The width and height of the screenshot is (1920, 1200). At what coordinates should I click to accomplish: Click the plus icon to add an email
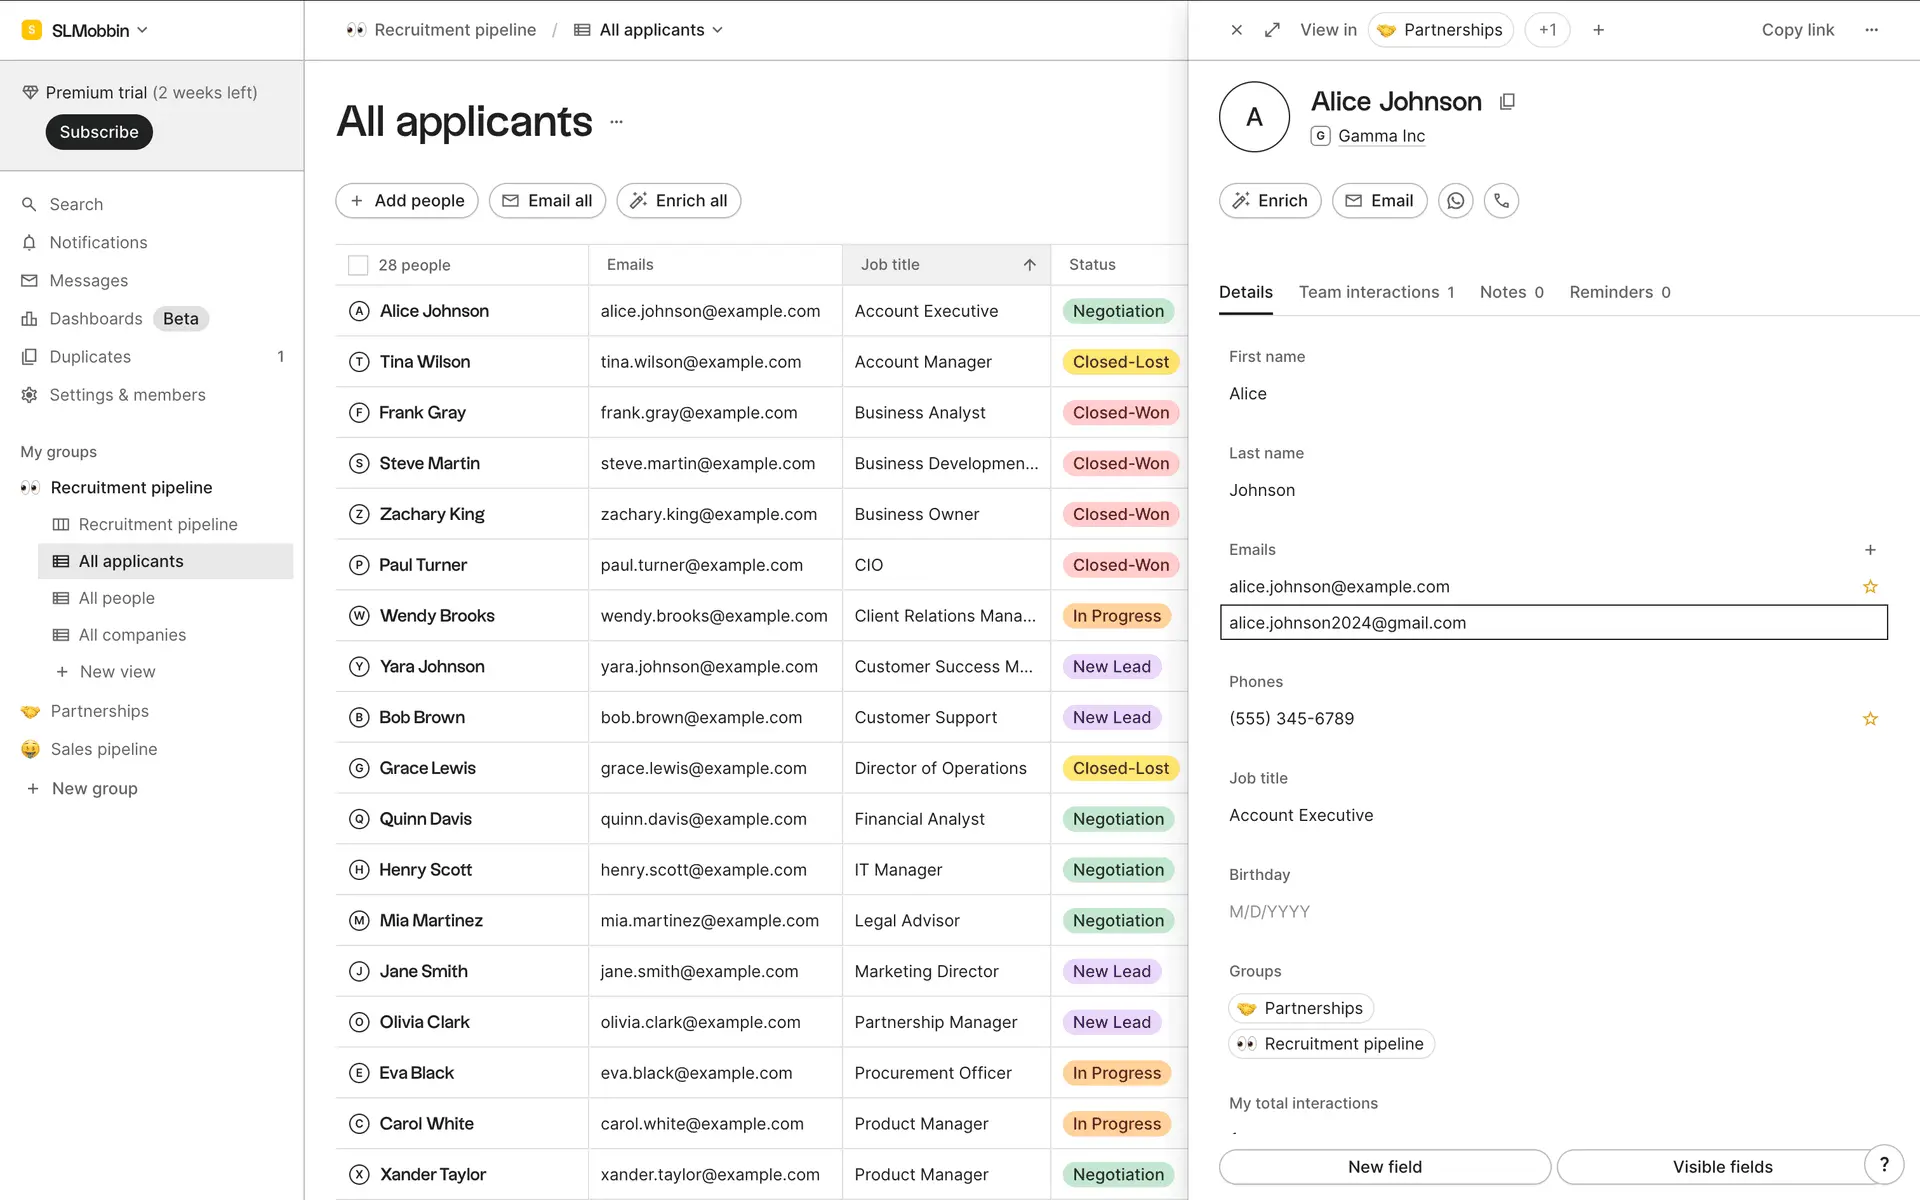(1870, 550)
